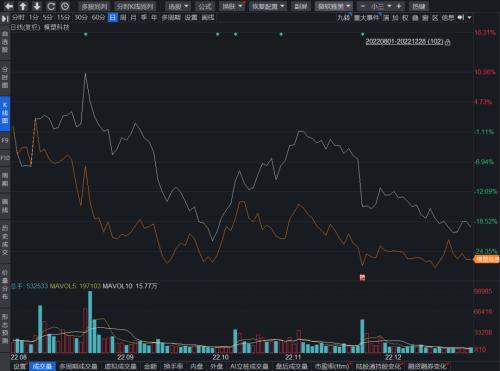Viewport: 500px width, 371px height.
Task: Switch to 多周期成交量 tab
Action: pos(79,366)
